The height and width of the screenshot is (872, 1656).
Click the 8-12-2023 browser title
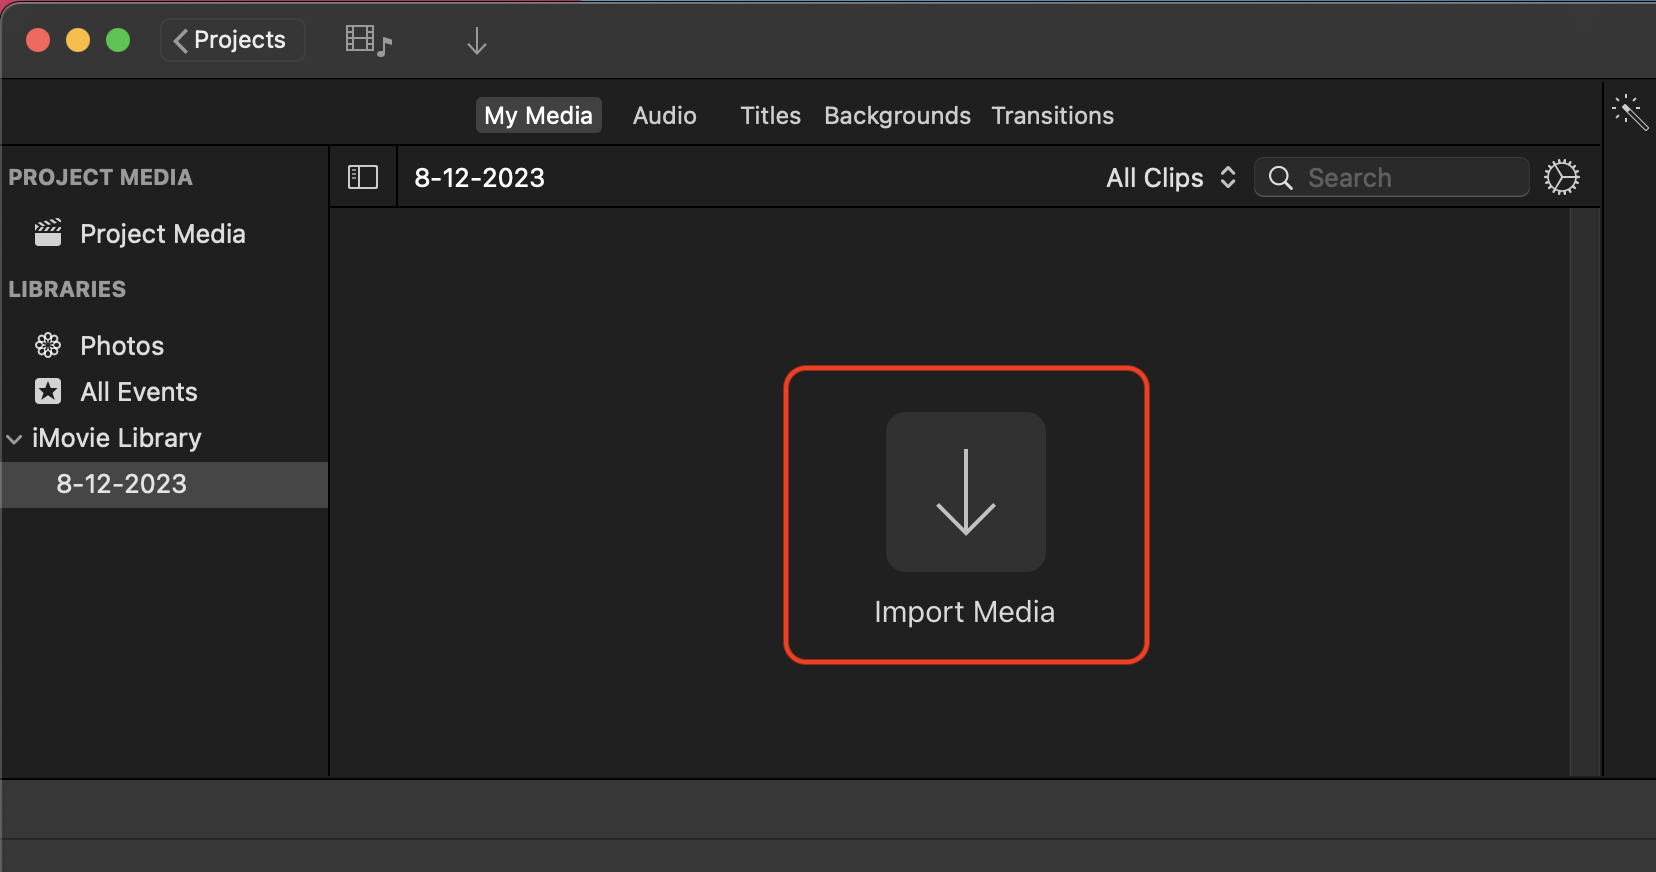(480, 178)
